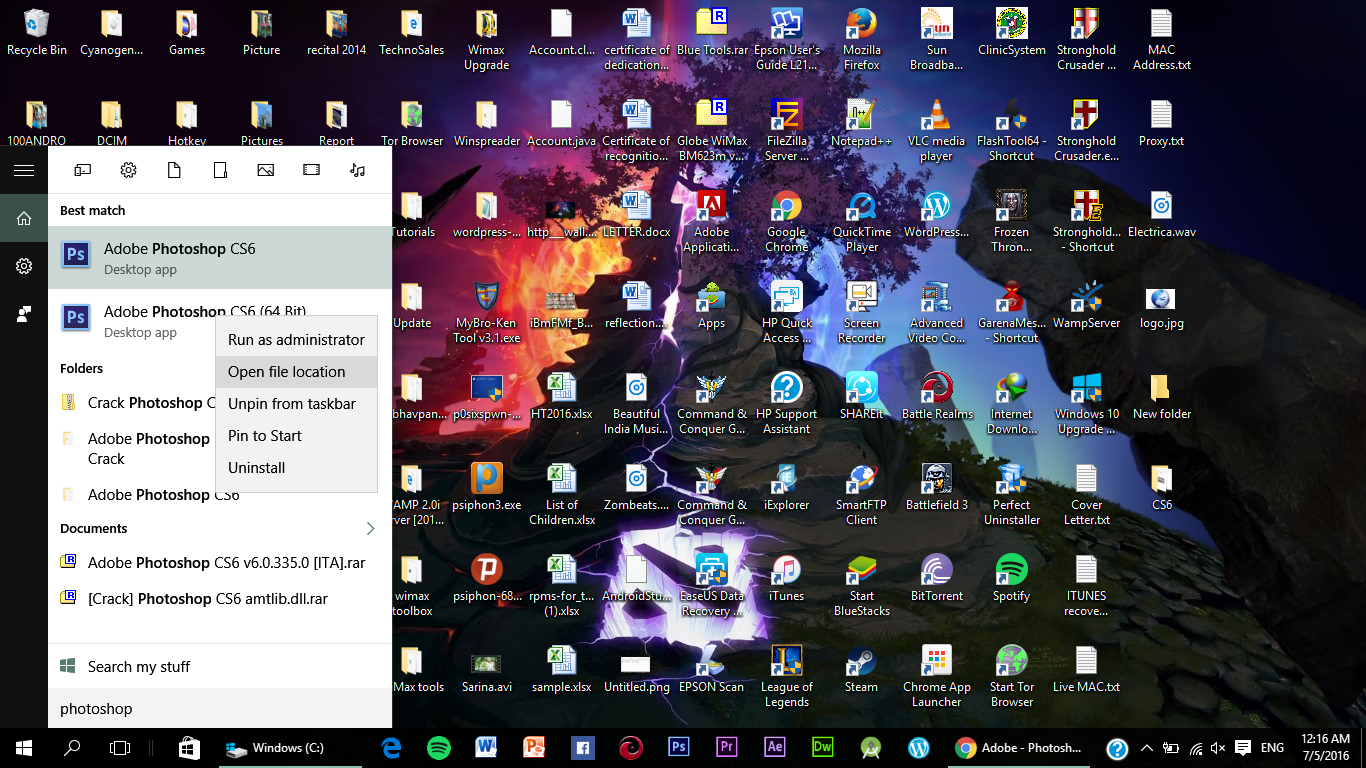Viewport: 1366px width, 768px height.
Task: Open Adobe Photoshop CS6 ITA.rar document
Action: click(220, 563)
